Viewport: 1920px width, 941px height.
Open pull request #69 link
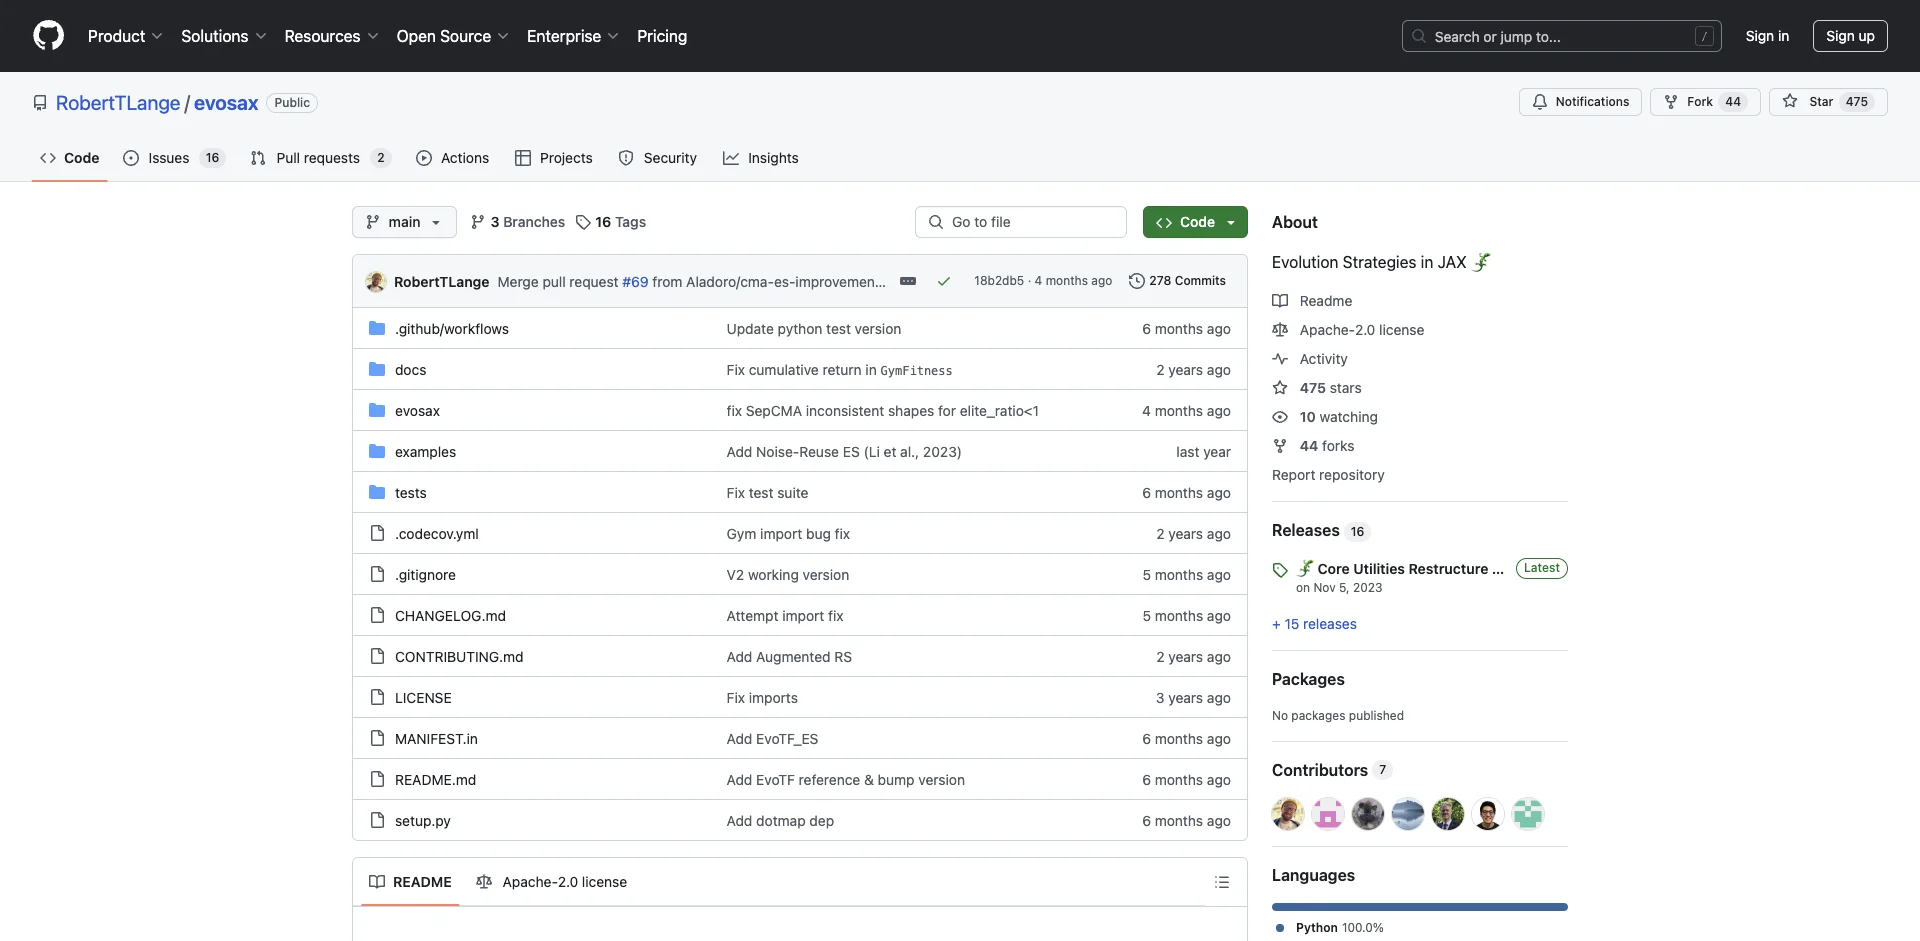pyautogui.click(x=635, y=282)
